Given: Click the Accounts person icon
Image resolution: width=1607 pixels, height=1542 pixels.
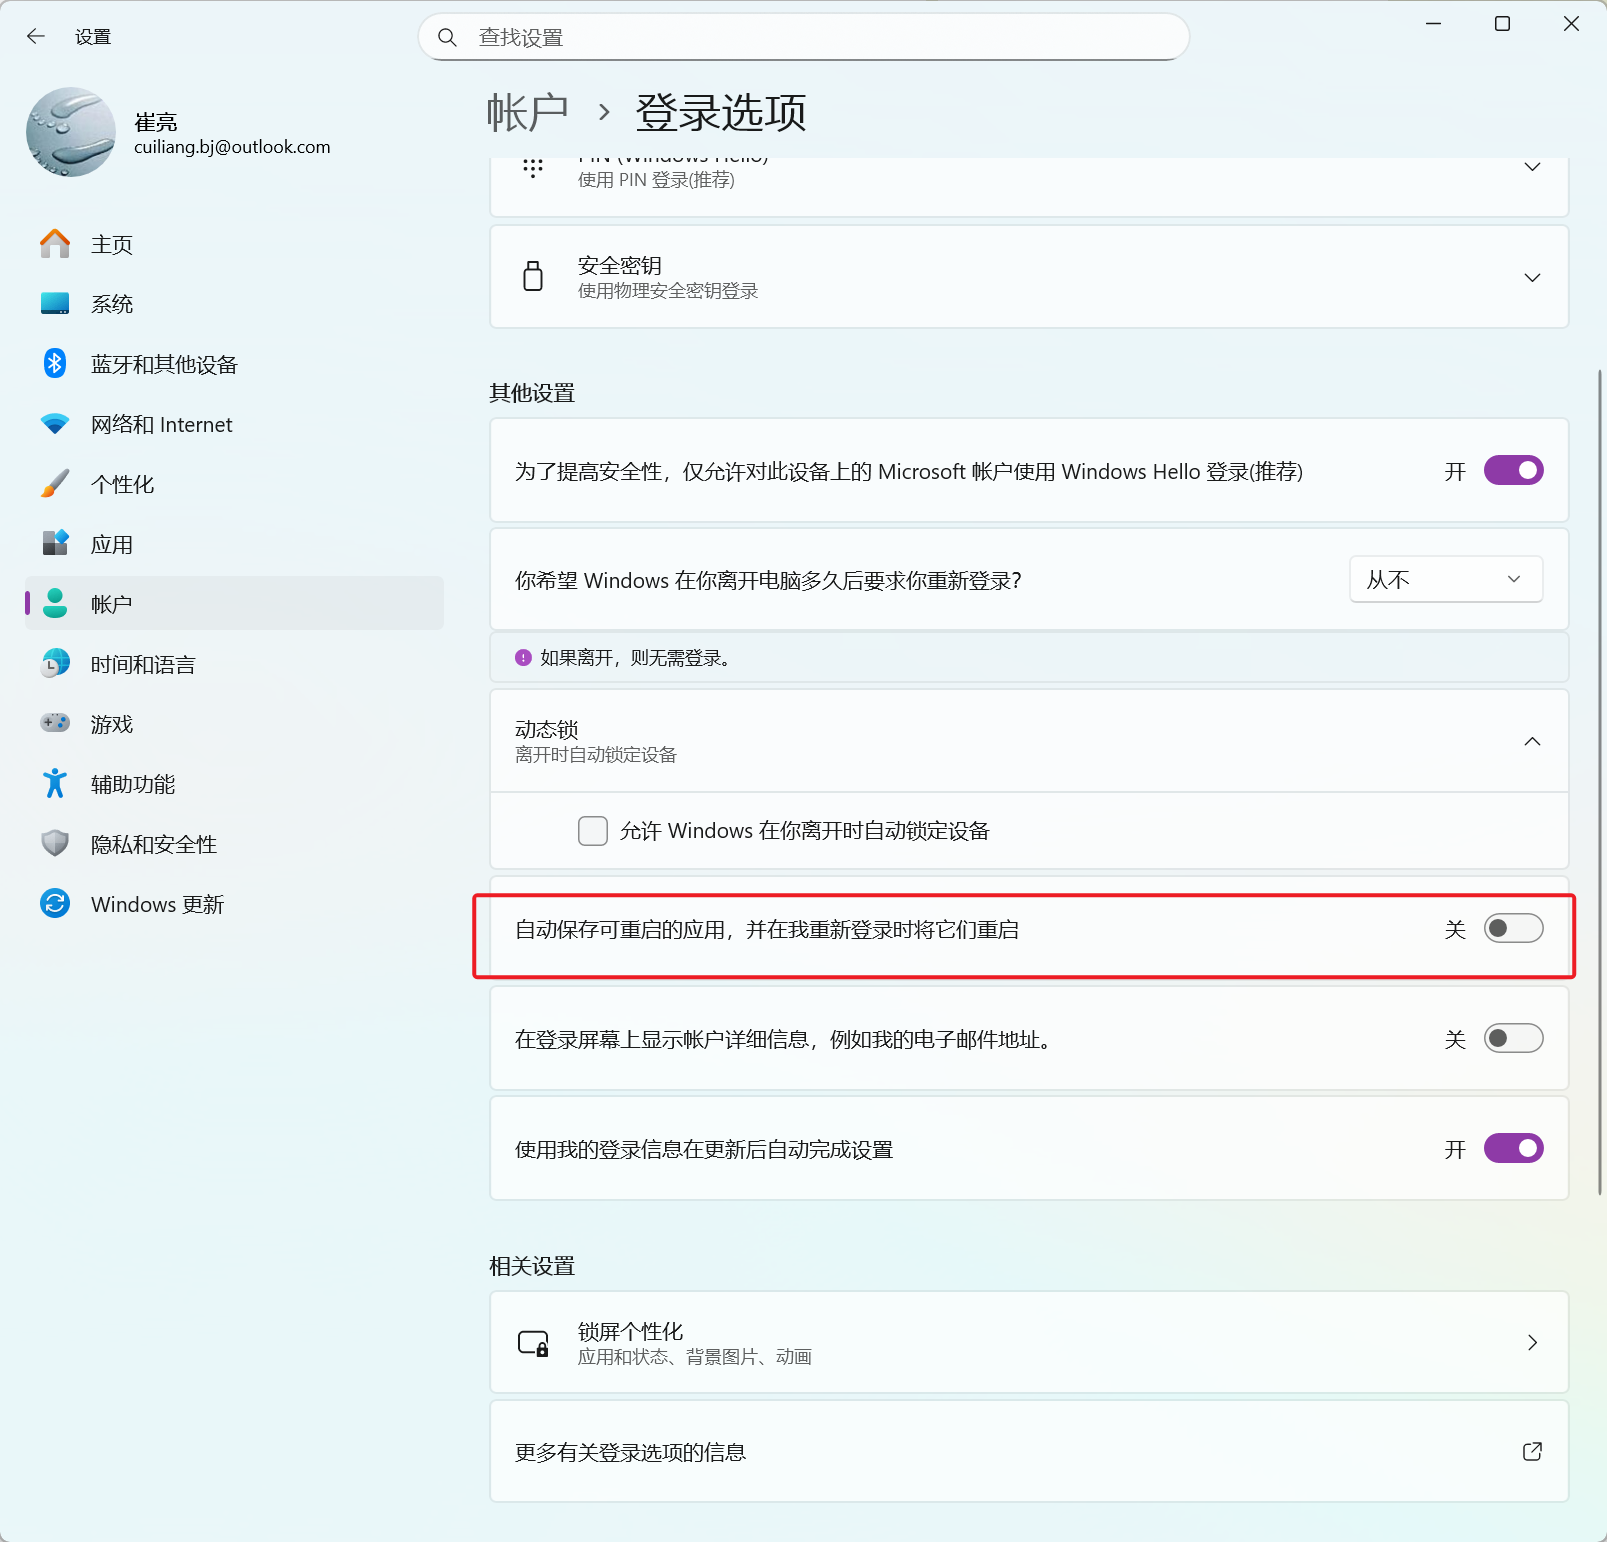Looking at the screenshot, I should point(55,603).
